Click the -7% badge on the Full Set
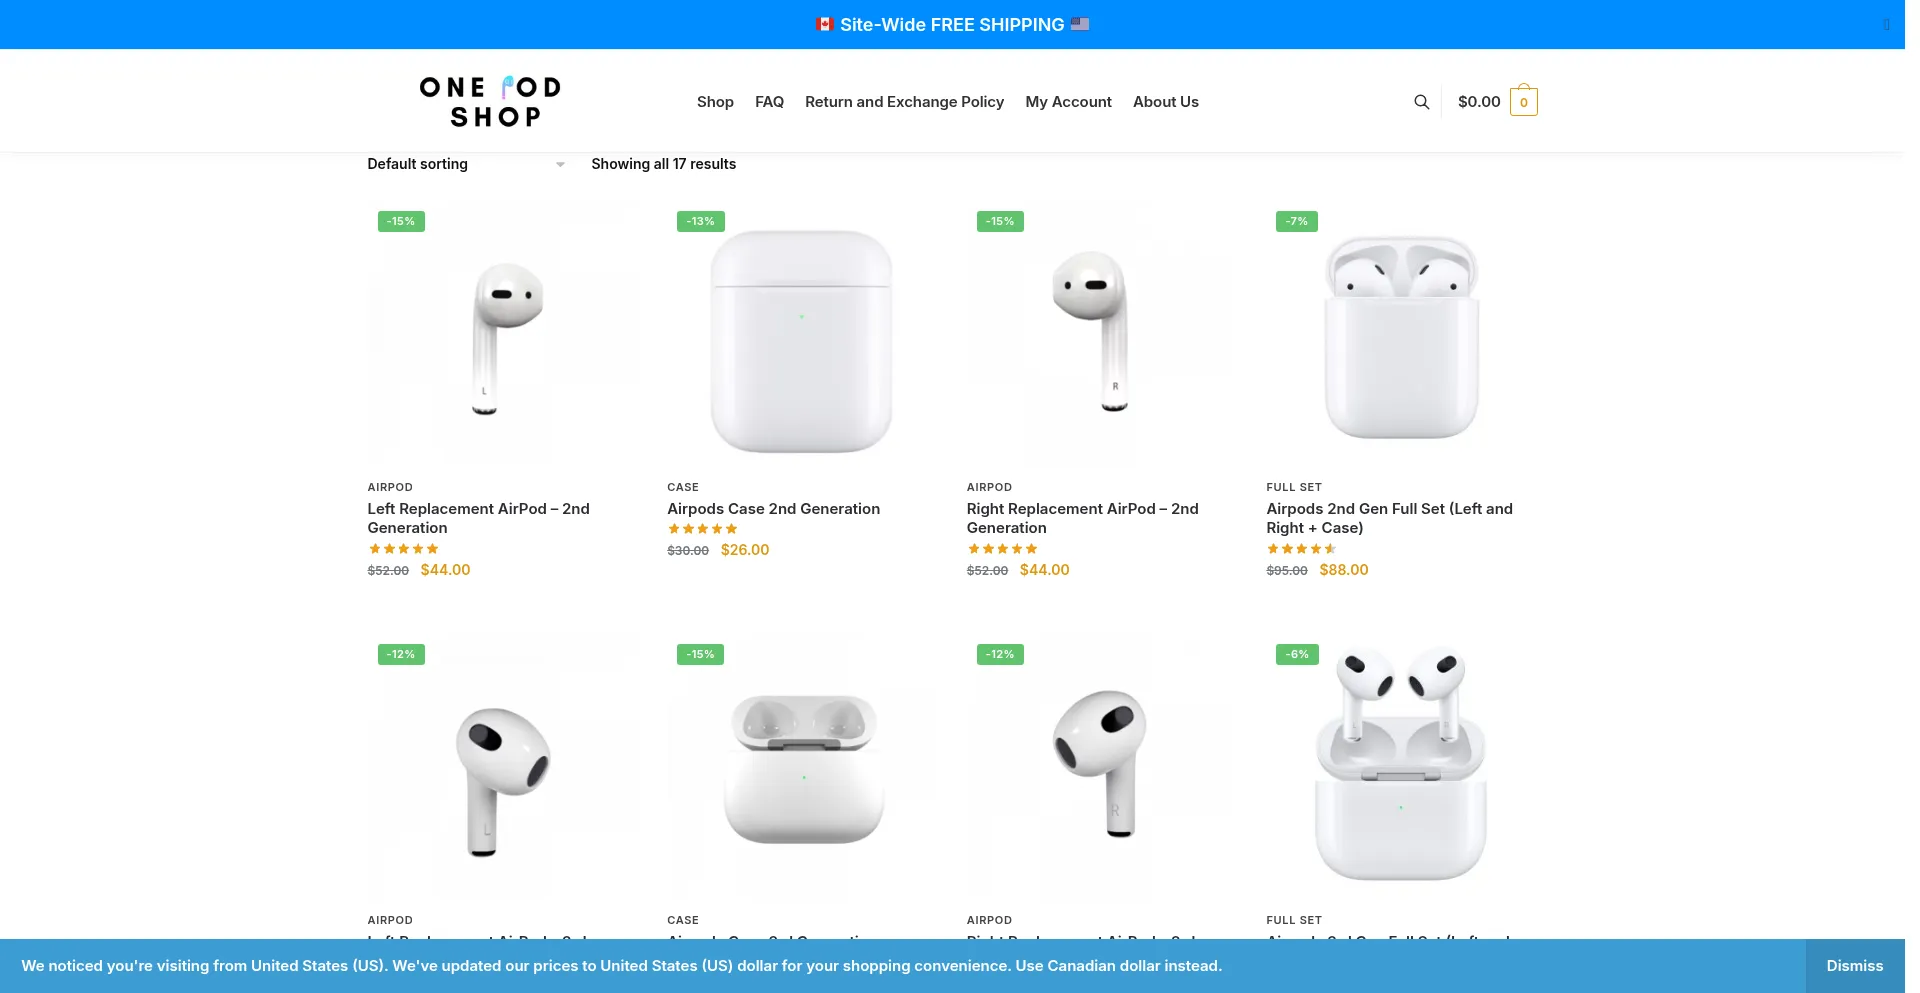 (1296, 221)
